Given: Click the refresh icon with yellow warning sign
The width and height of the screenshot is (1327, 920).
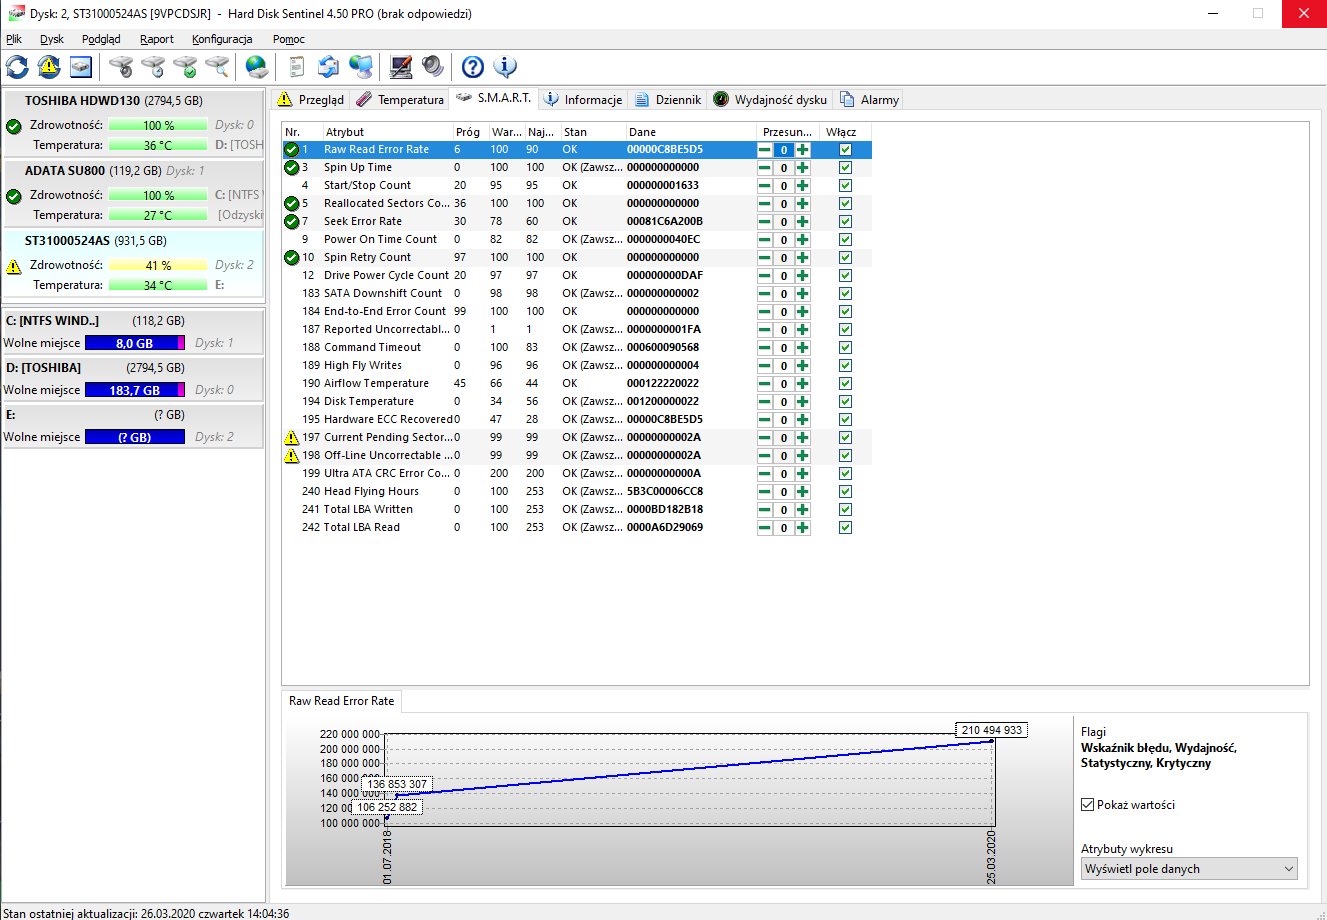Looking at the screenshot, I should (49, 67).
